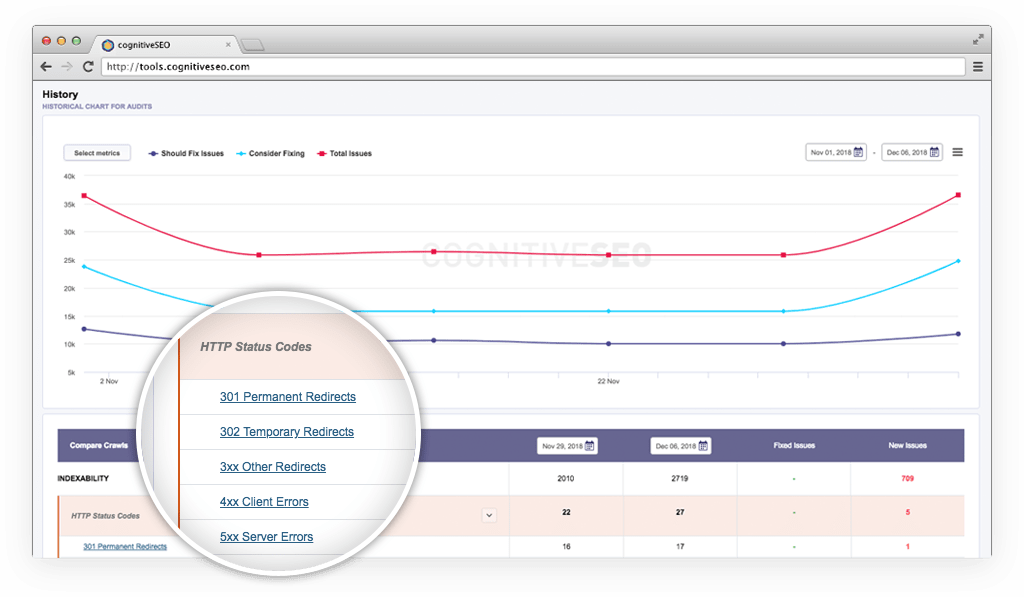The width and height of the screenshot is (1024, 597).
Task: Click the value 27 in HTTP Status Codes row
Action: click(680, 513)
